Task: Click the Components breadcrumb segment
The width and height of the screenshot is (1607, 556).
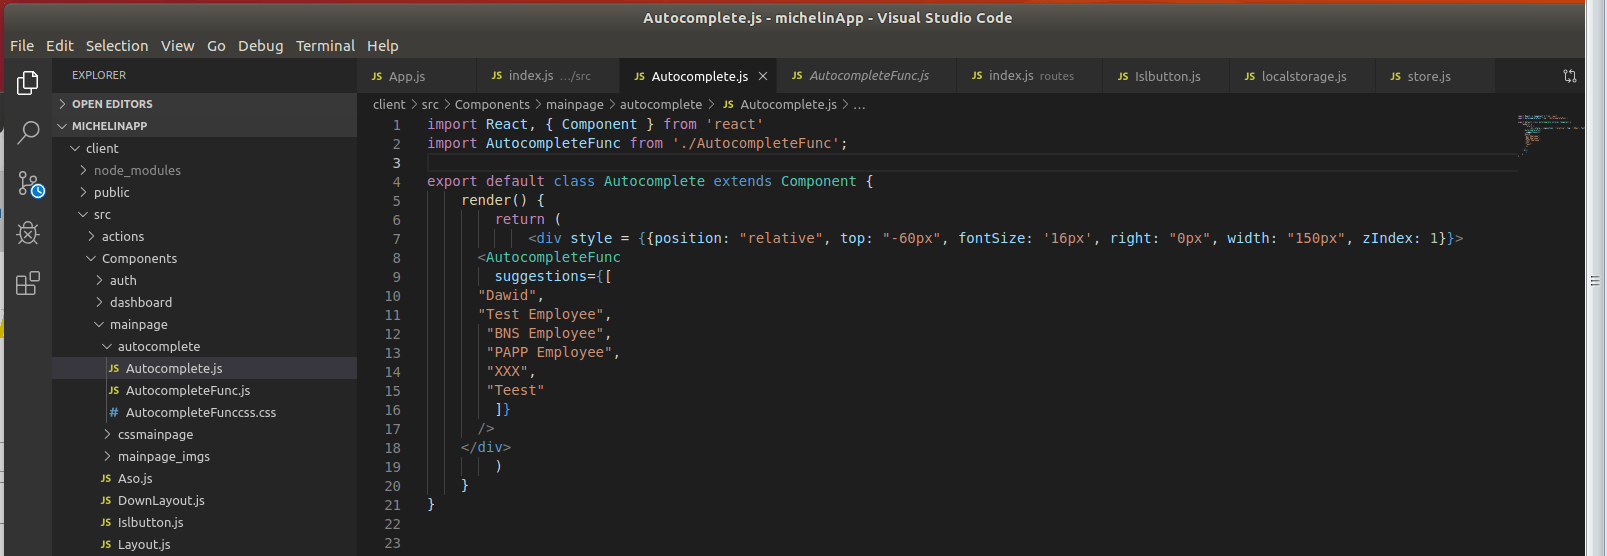Action: click(492, 105)
